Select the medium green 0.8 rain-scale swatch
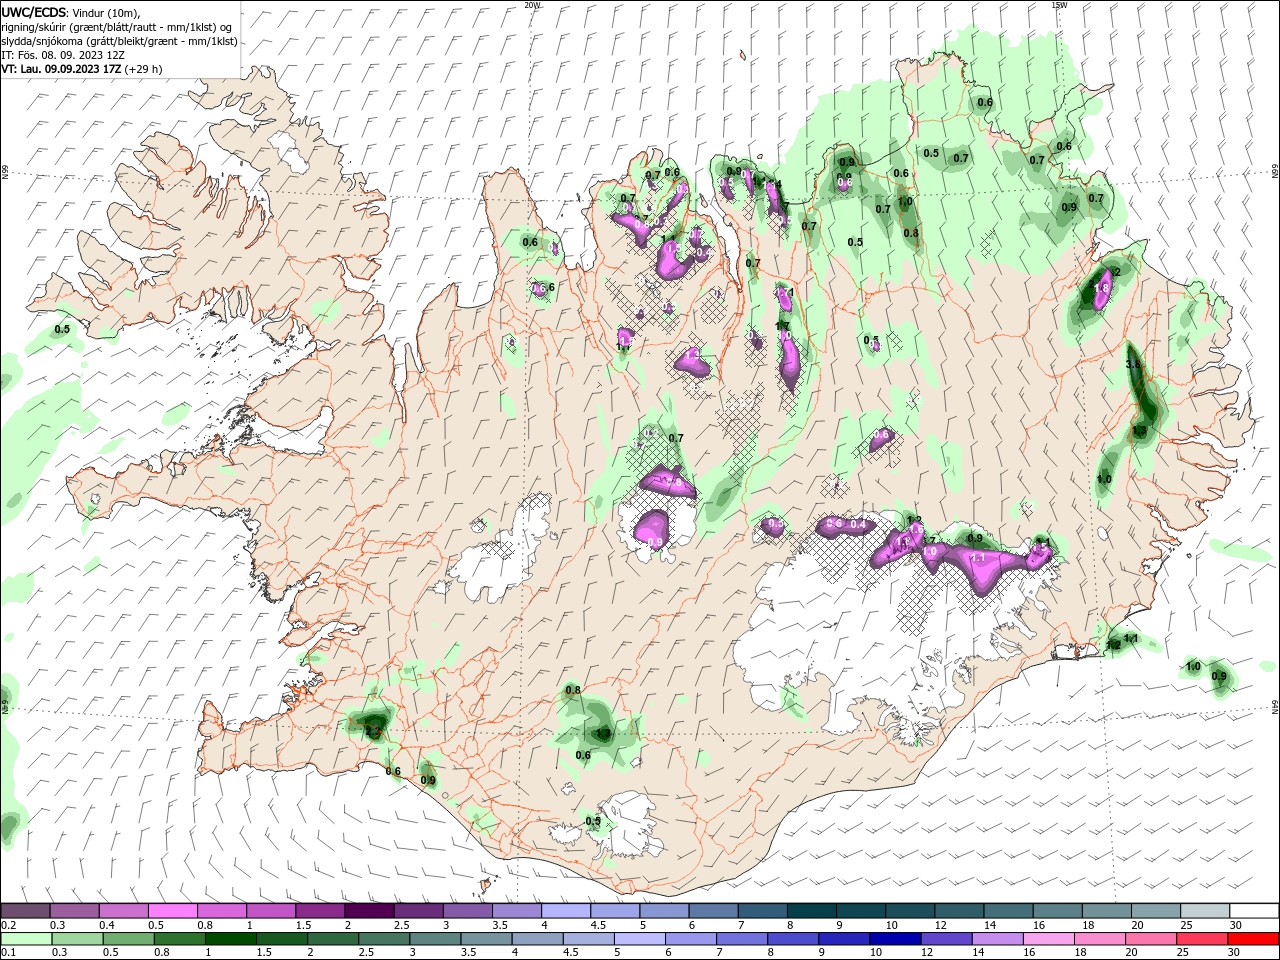This screenshot has height=960, width=1280. (180, 939)
